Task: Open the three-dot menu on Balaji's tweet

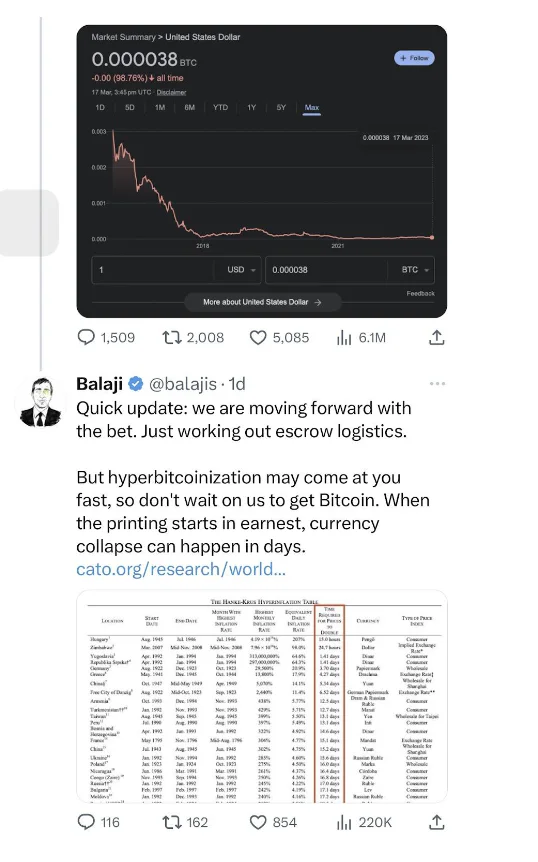Action: tap(437, 383)
